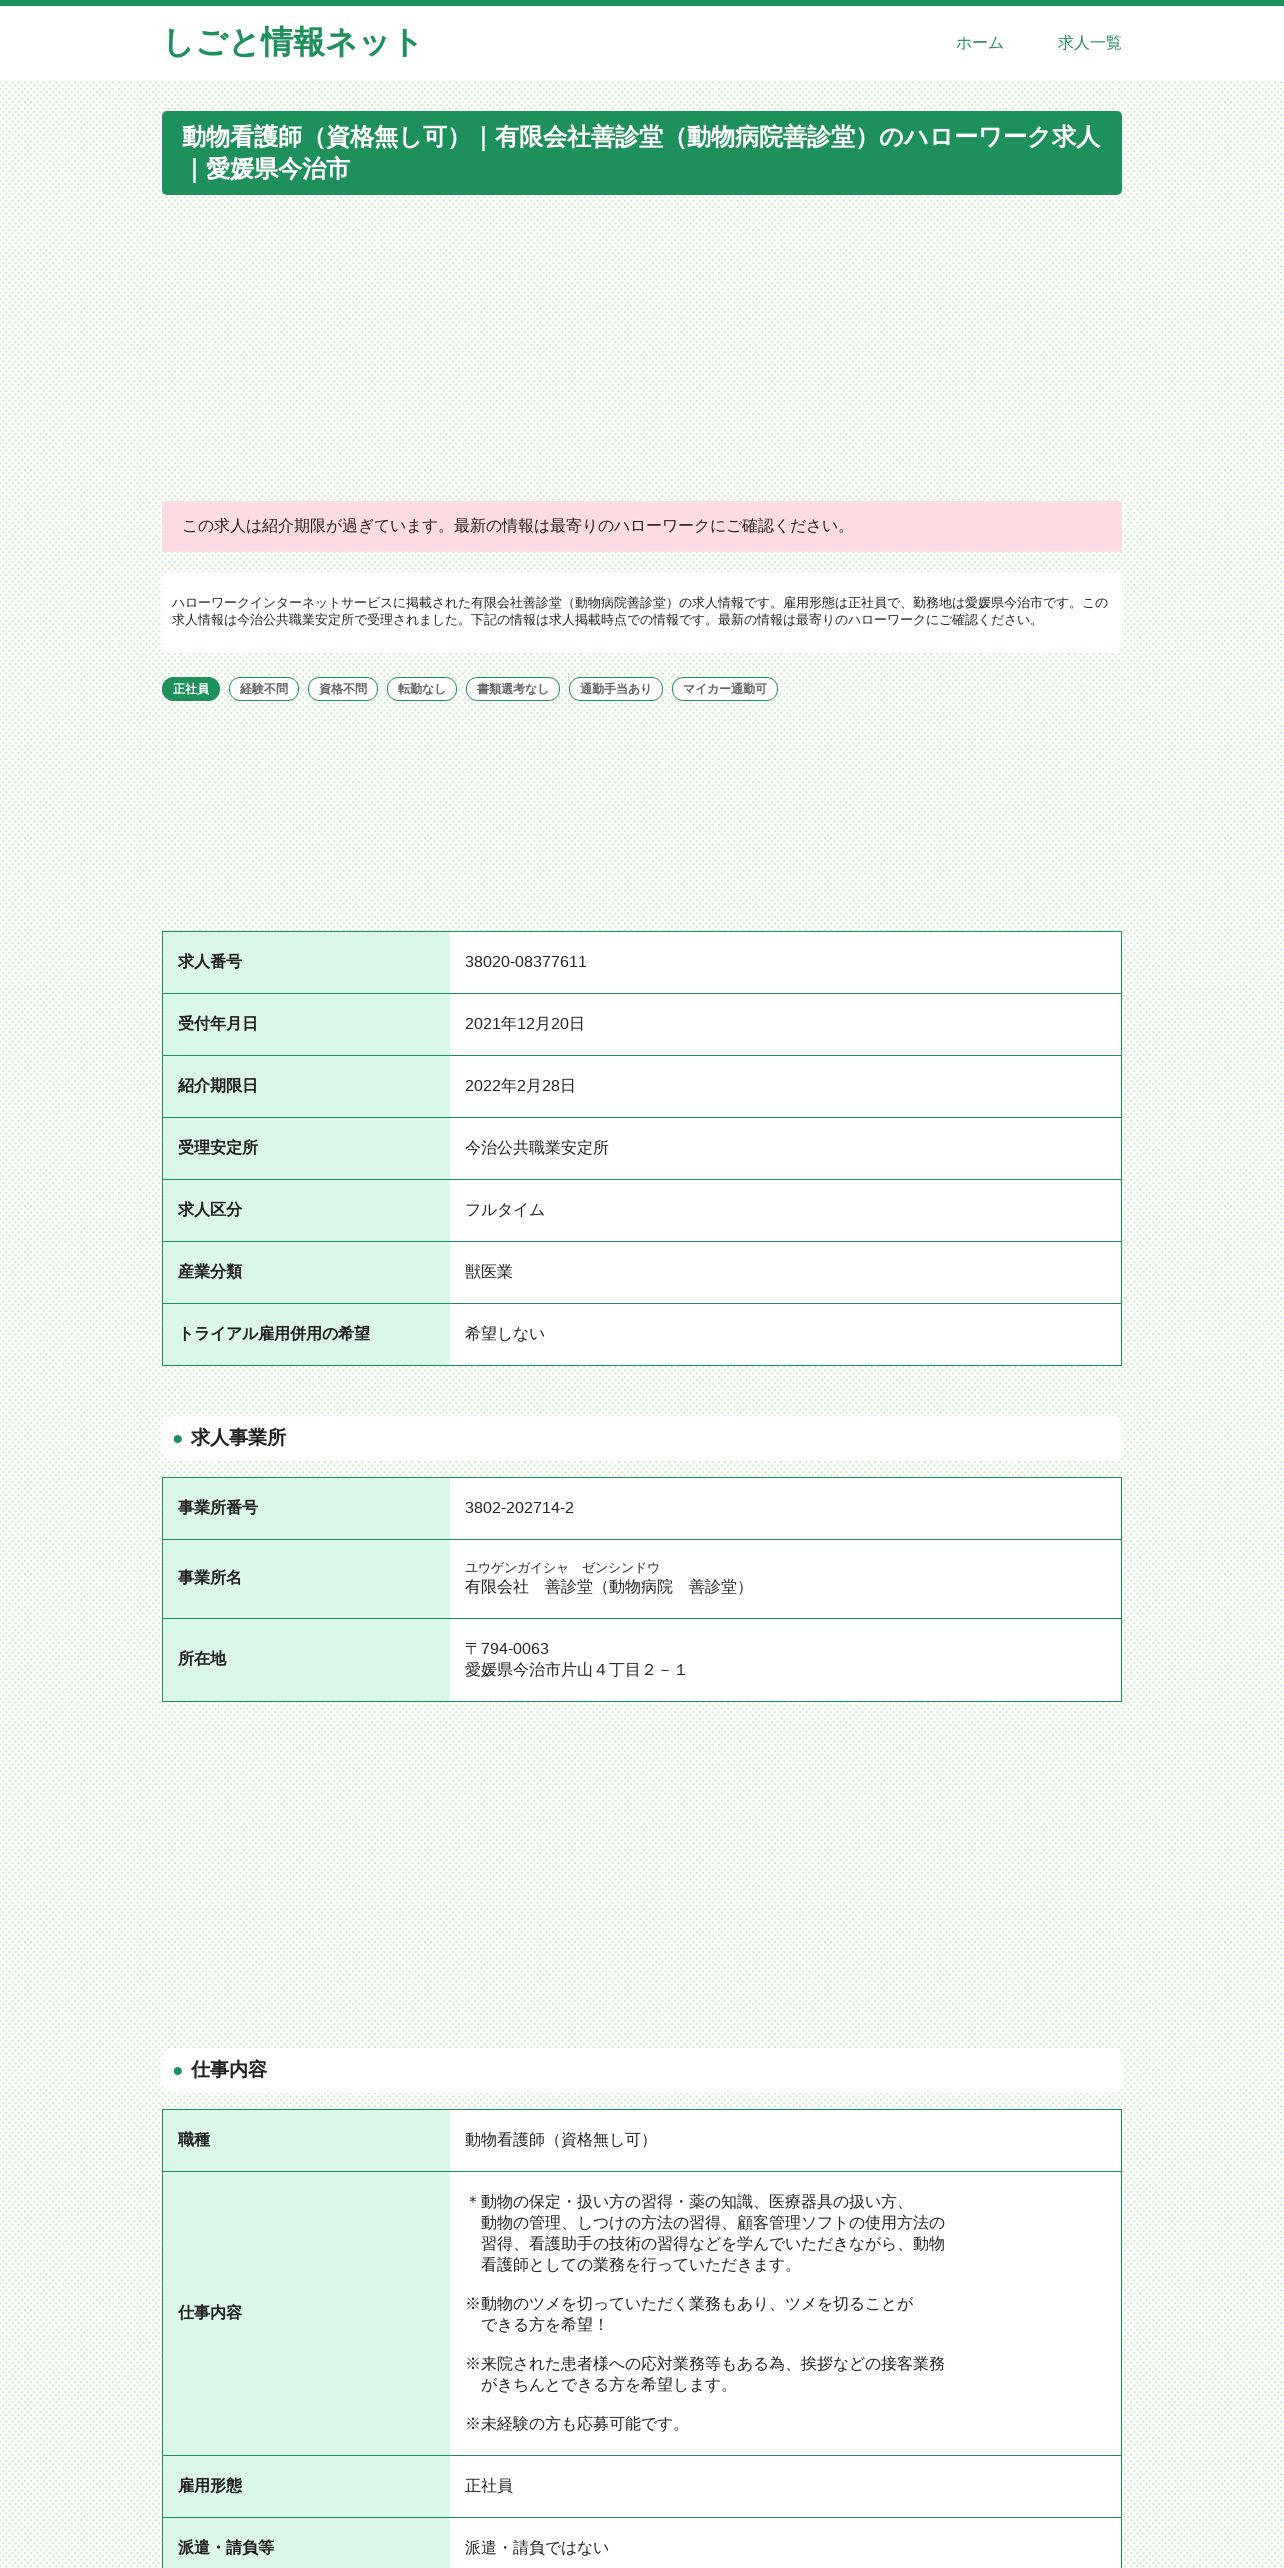Click the 派遣・請負等 label
Viewport: 1284px width, 2568px height.
click(226, 2548)
